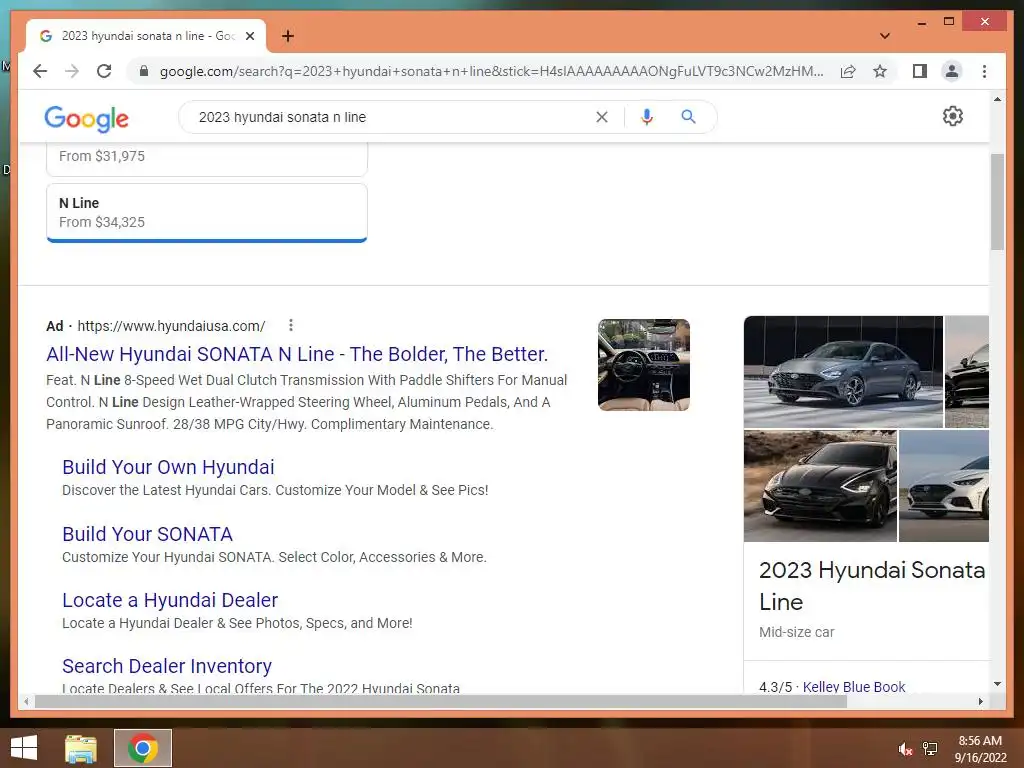Click the https://www.hyundaiusa.com/ ad URL
This screenshot has width=1024, height=768.
click(x=171, y=326)
